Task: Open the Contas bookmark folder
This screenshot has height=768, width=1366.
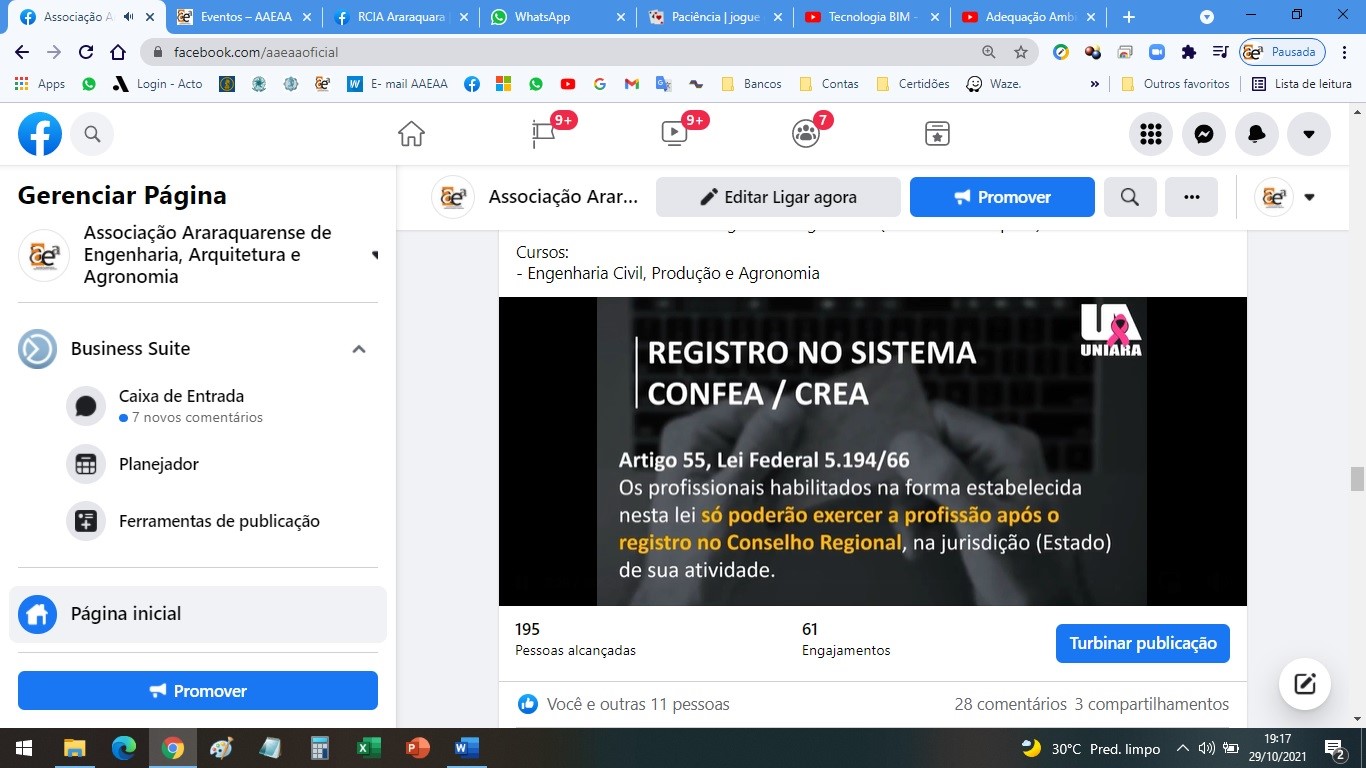Action: coord(829,84)
